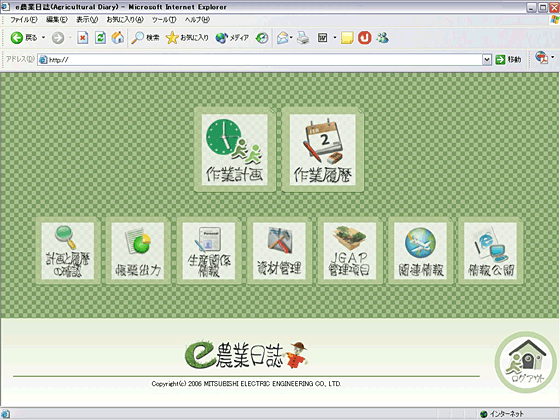
Task: Click the red circular J toolbar icon
Action: 365,38
